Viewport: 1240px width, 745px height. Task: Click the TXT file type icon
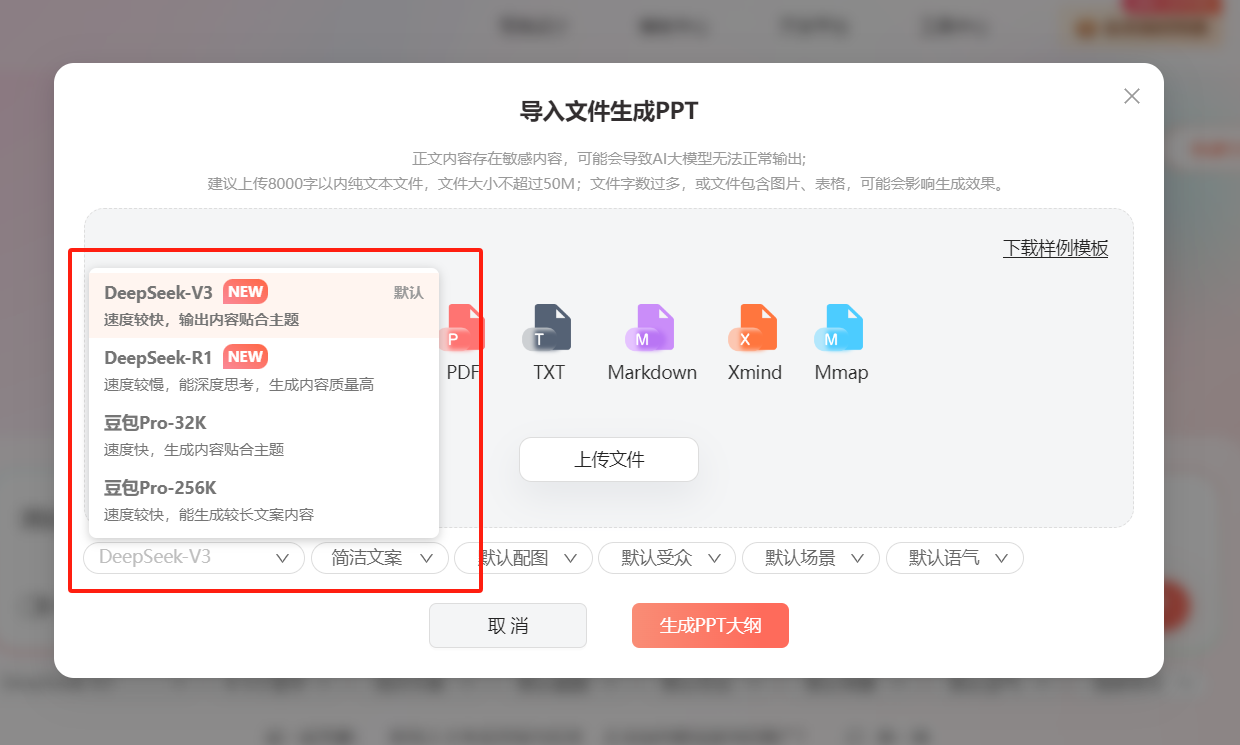coord(548,327)
